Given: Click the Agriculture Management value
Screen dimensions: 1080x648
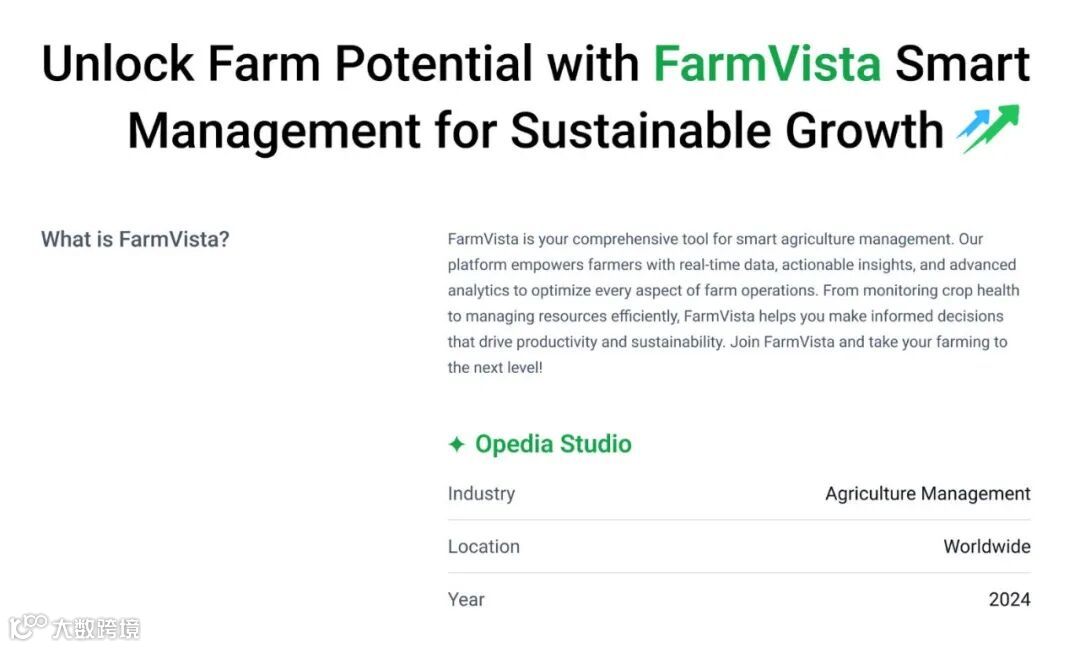Looking at the screenshot, I should pyautogui.click(x=927, y=494).
